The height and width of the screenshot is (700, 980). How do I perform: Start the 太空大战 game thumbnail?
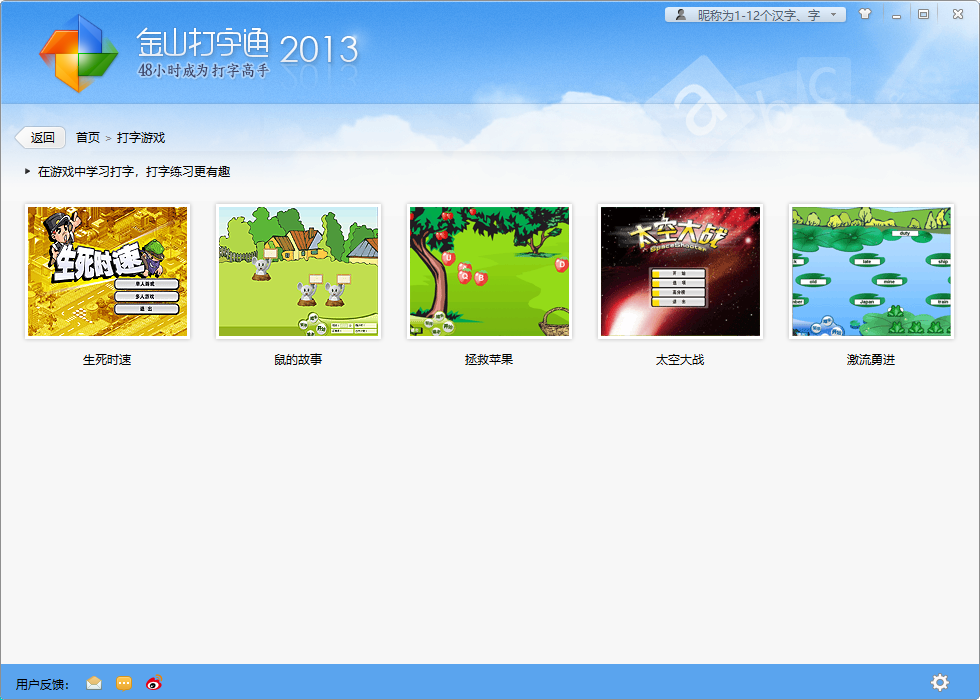(680, 271)
